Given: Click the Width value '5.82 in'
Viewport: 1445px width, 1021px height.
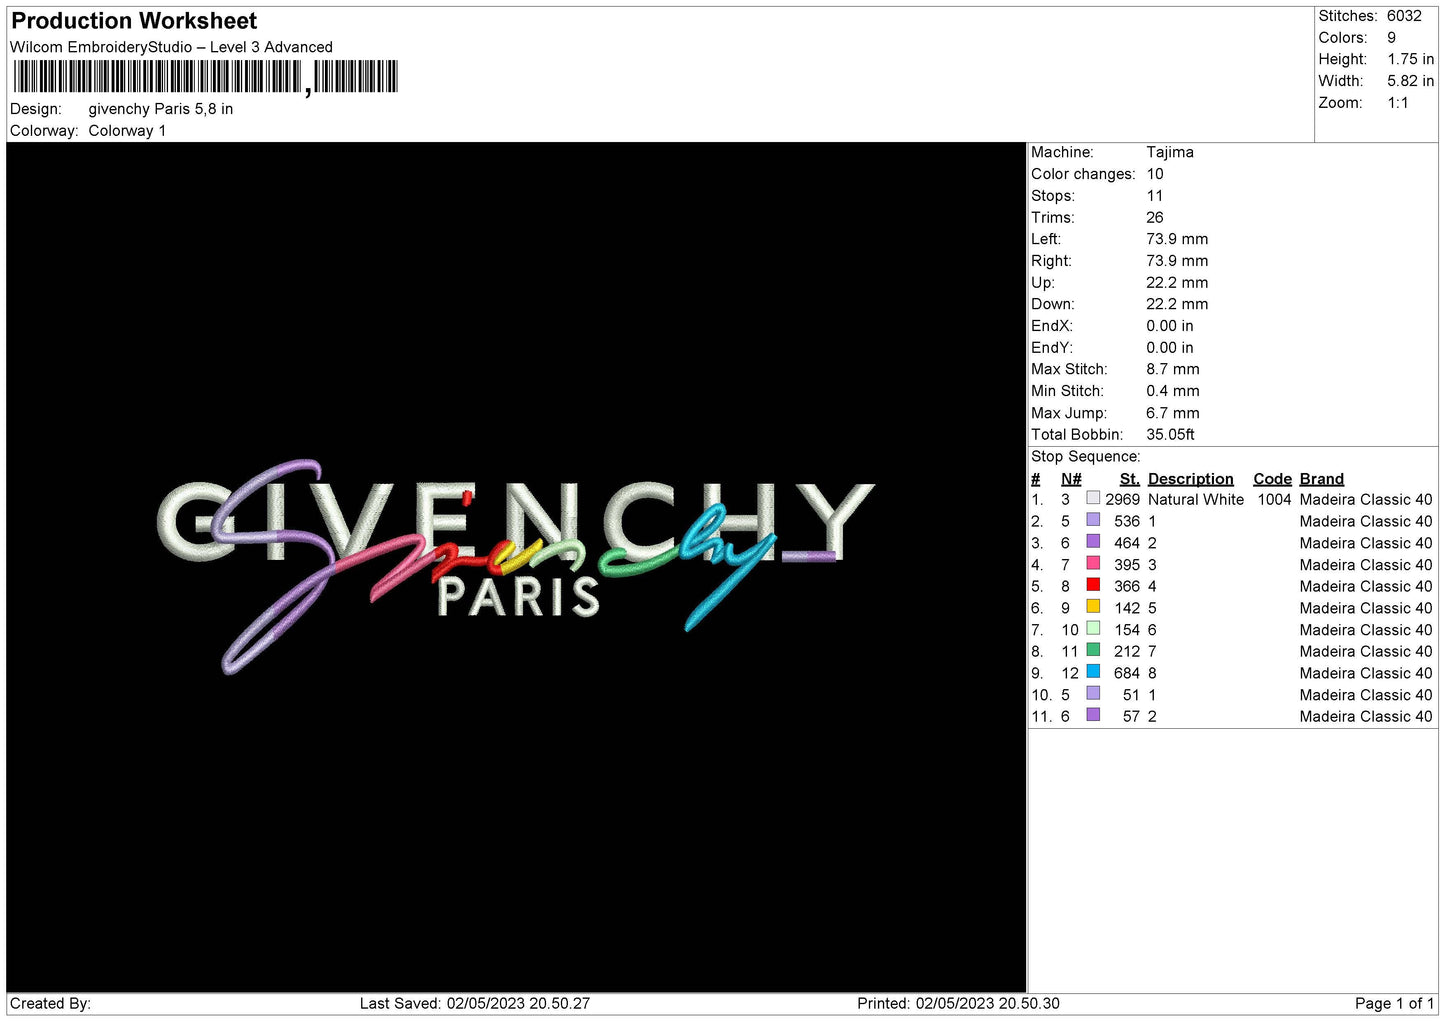Looking at the screenshot, I should tap(1410, 81).
